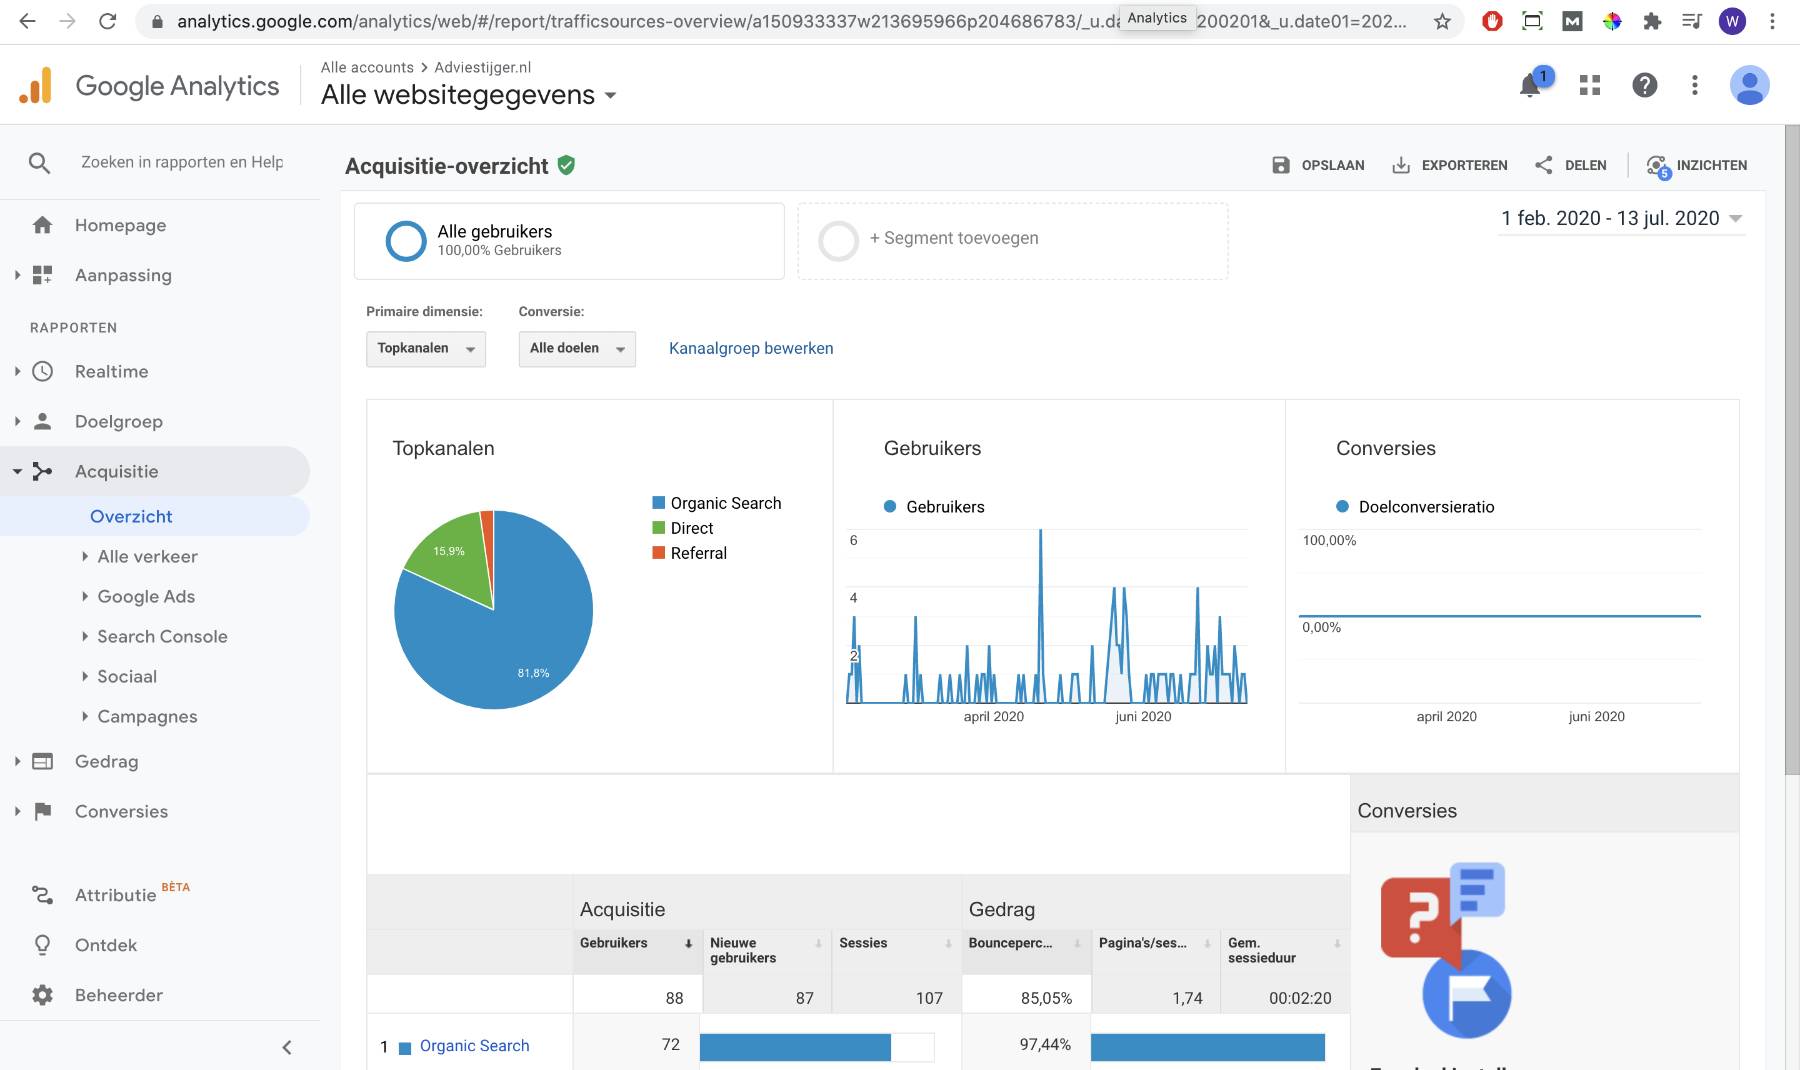Click the Organic Search blue legend swatch
Viewport: 1800px width, 1070px height.
click(x=659, y=503)
